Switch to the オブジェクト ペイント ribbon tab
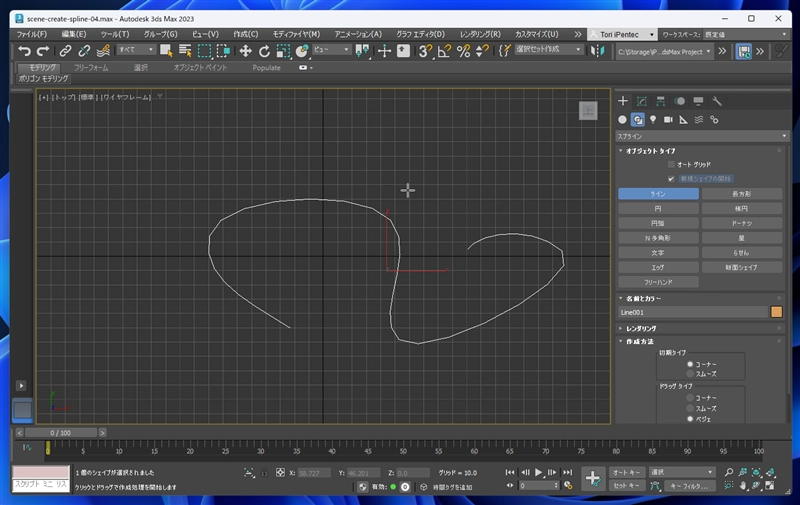This screenshot has height=505, width=800. pyautogui.click(x=200, y=67)
